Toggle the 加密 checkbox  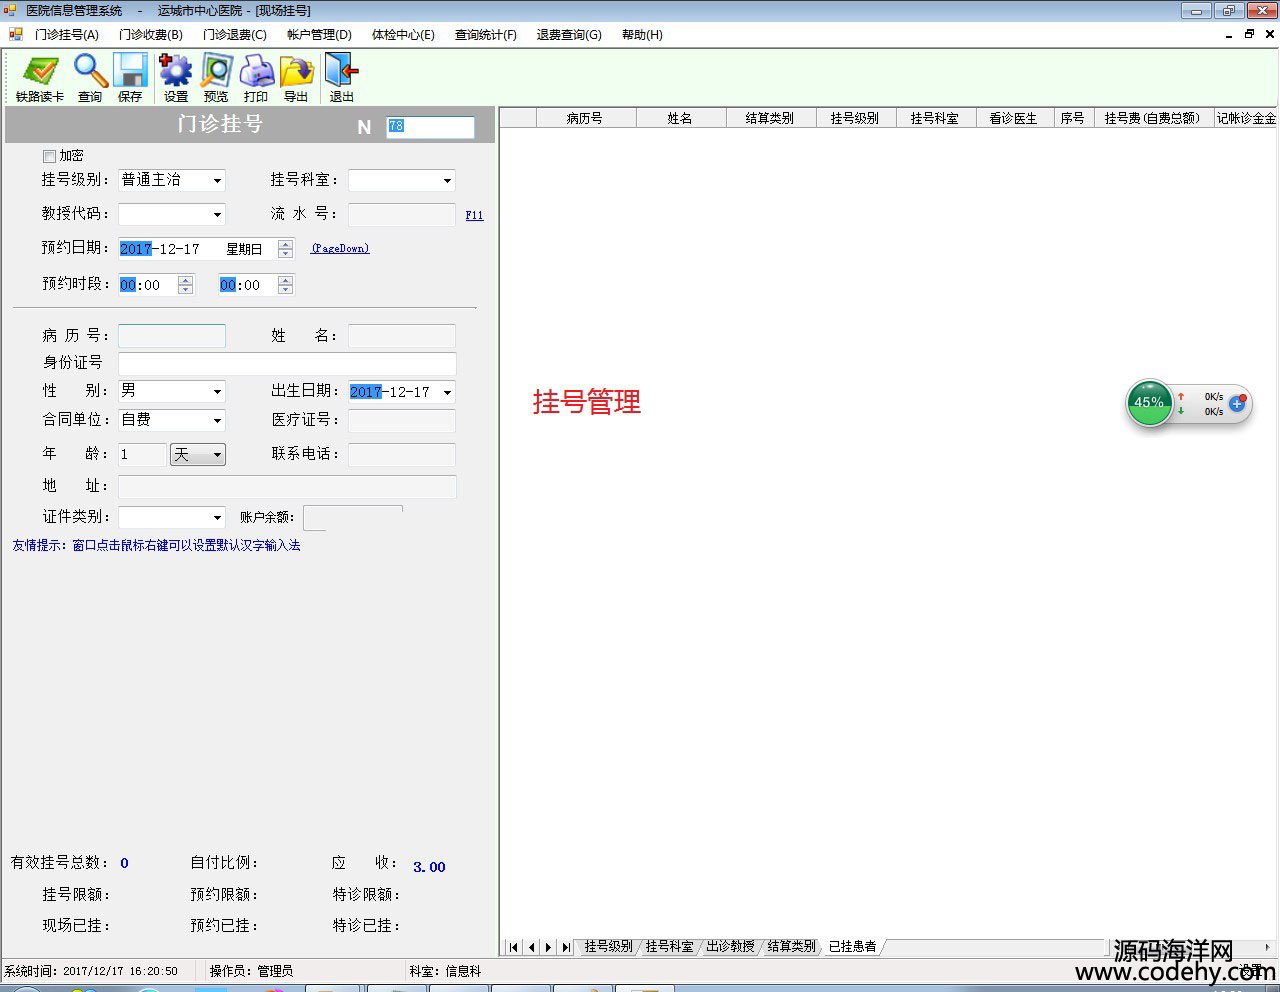pos(49,156)
